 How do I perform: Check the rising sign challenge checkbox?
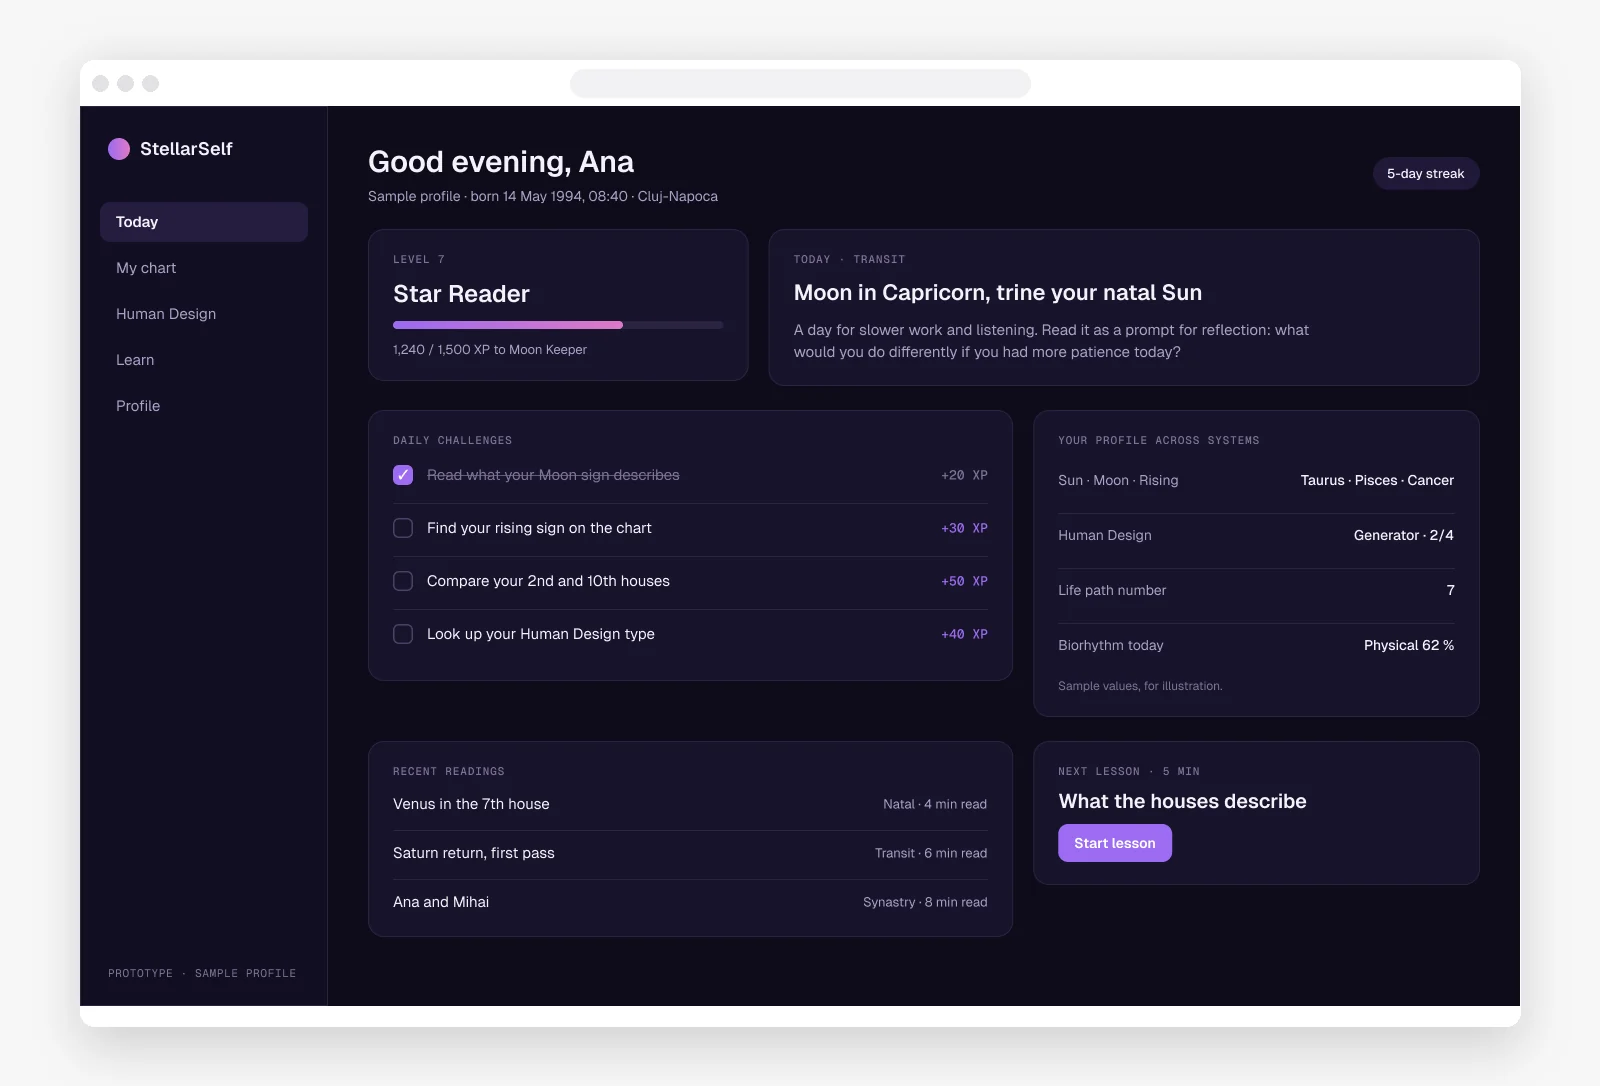(x=403, y=528)
